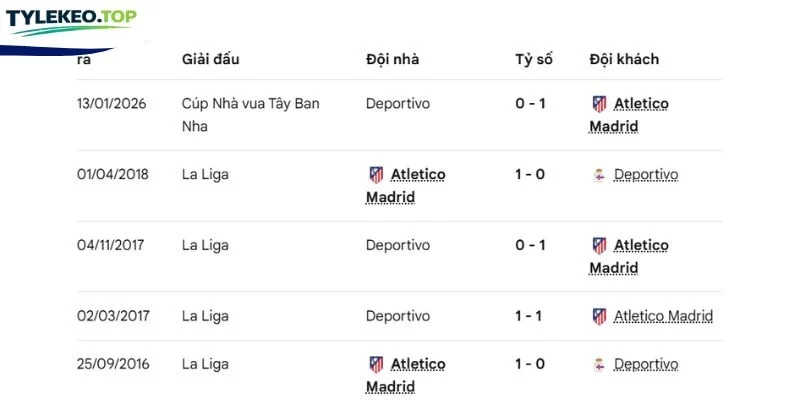Click the 04/11/2017 match date

pyautogui.click(x=111, y=245)
